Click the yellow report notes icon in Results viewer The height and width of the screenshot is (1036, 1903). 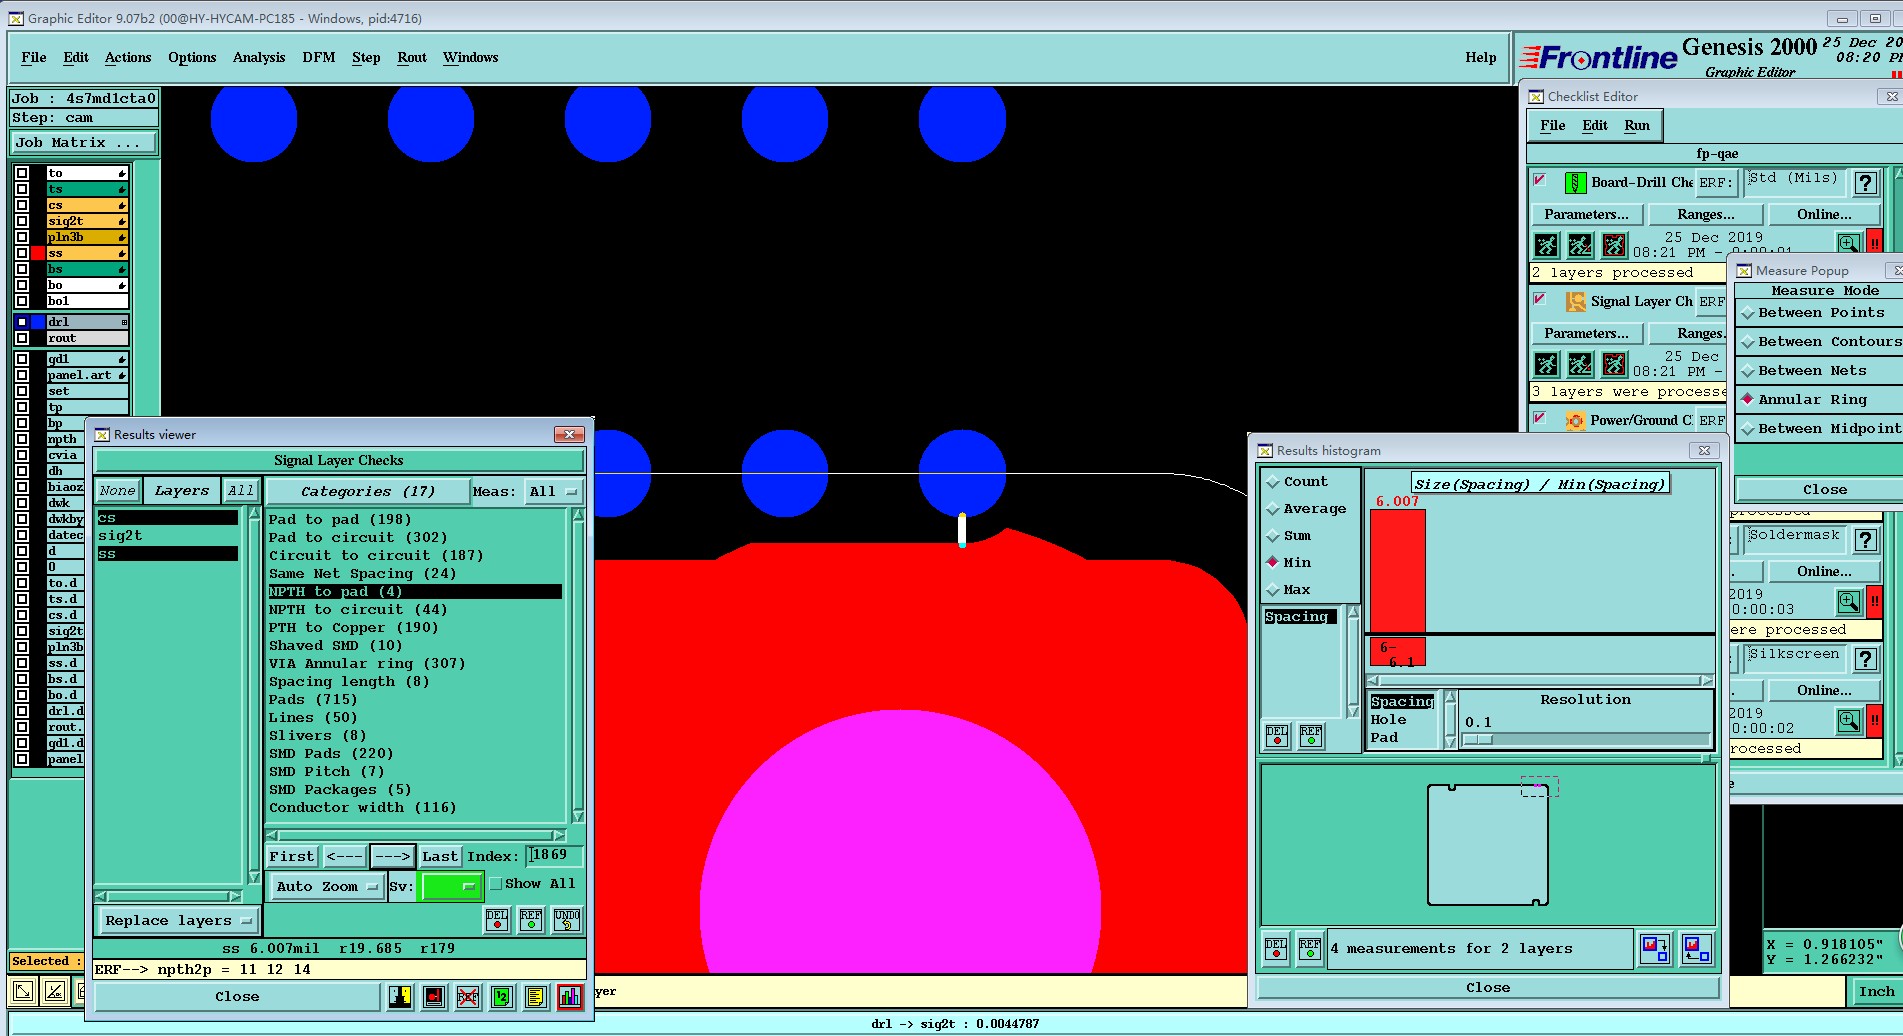(x=536, y=997)
